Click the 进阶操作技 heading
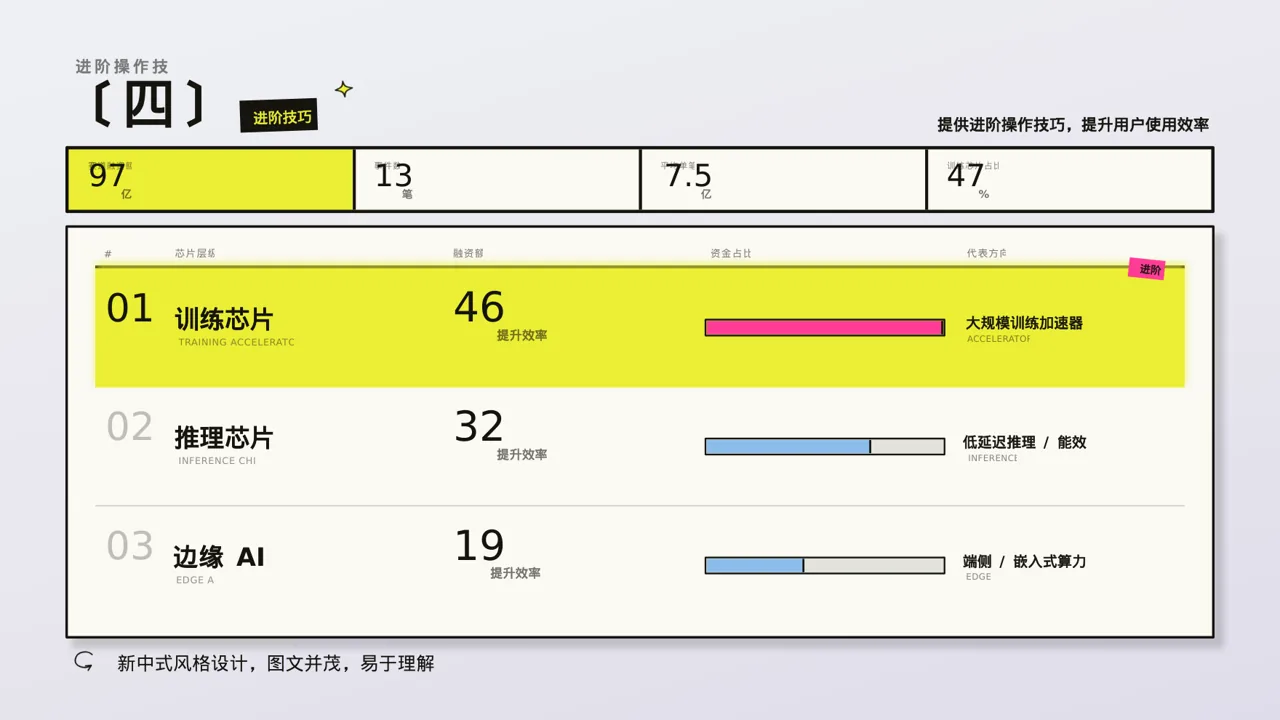Viewport: 1280px width, 720px height. coord(122,66)
